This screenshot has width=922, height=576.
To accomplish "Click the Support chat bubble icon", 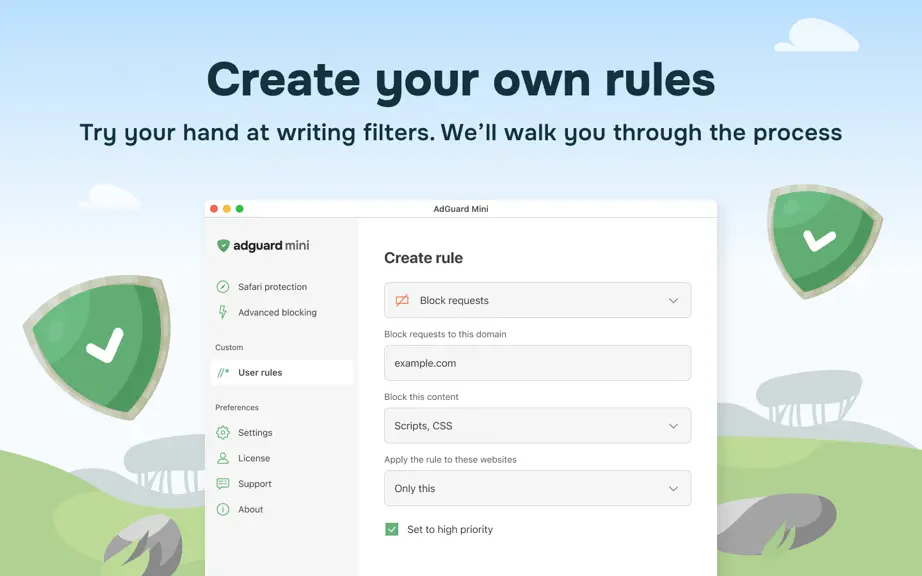I will click(222, 484).
